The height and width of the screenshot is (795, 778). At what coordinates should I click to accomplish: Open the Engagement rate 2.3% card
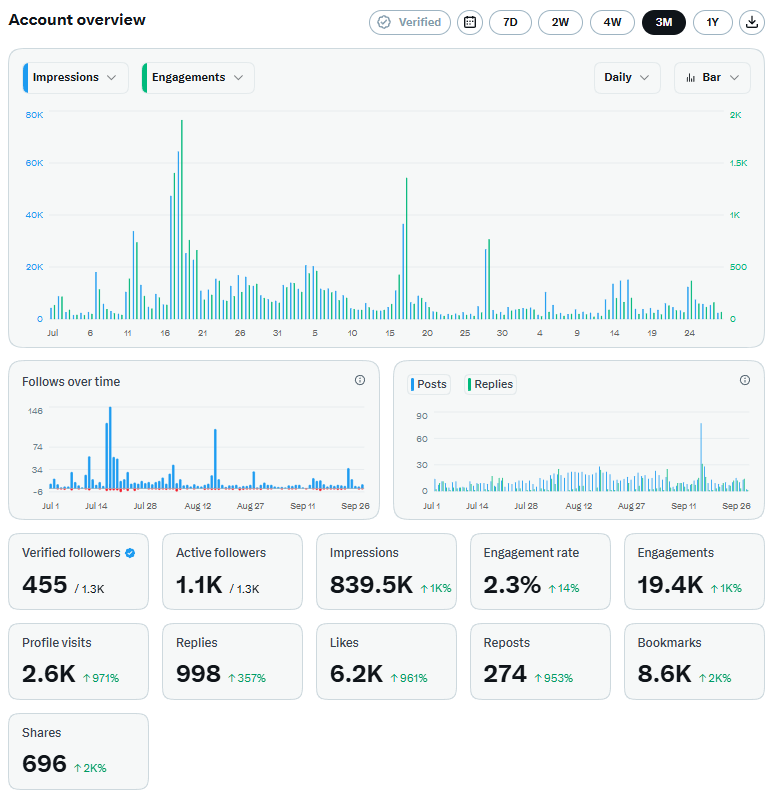(x=540, y=571)
